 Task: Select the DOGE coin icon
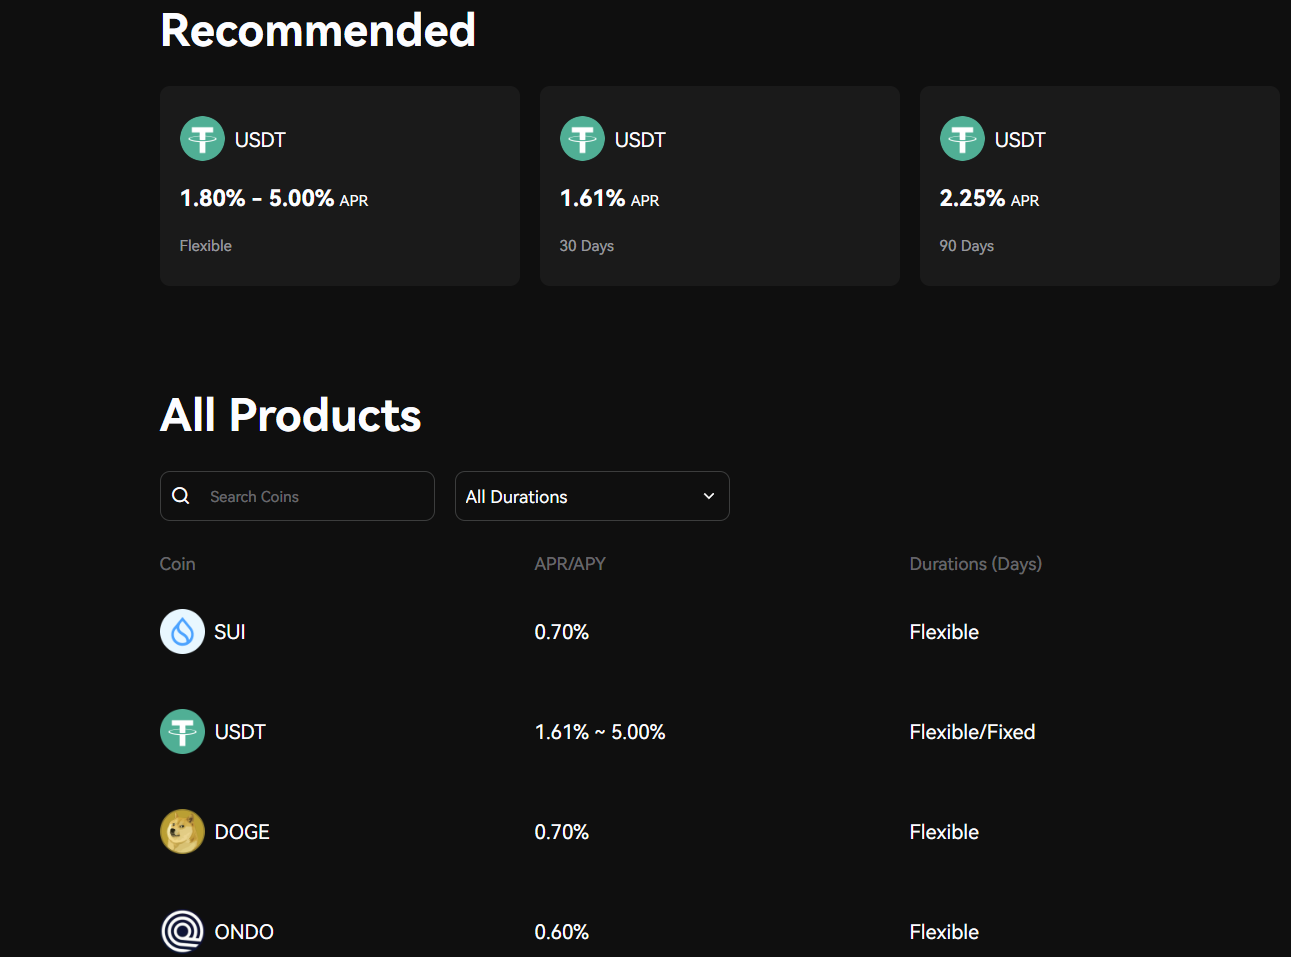click(182, 831)
